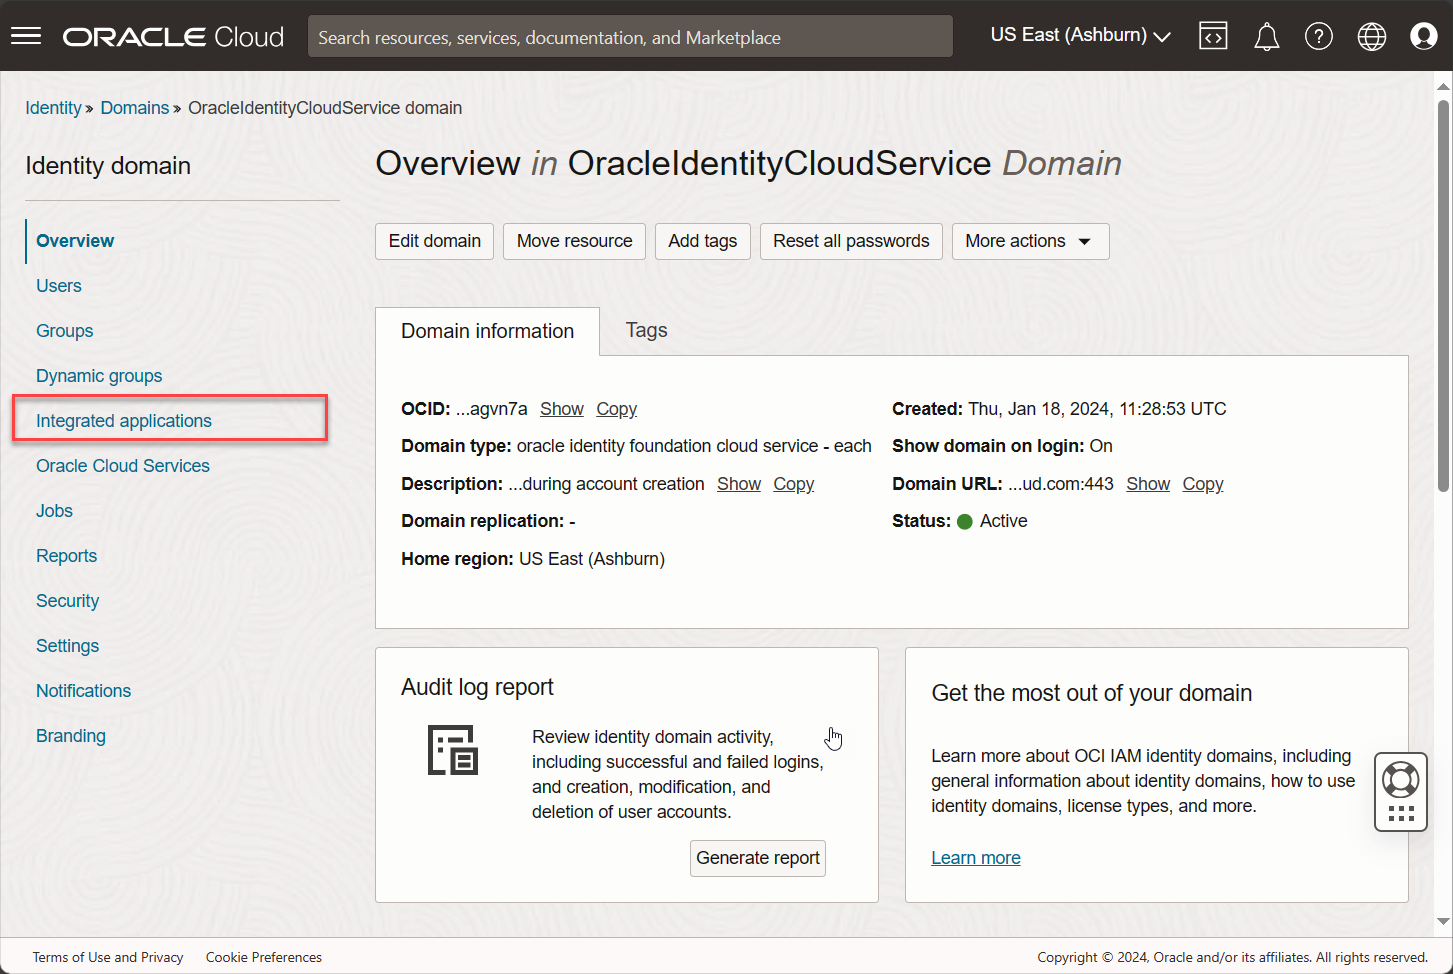Viewport: 1453px width, 974px height.
Task: Copy the Domain URL
Action: click(x=1202, y=484)
